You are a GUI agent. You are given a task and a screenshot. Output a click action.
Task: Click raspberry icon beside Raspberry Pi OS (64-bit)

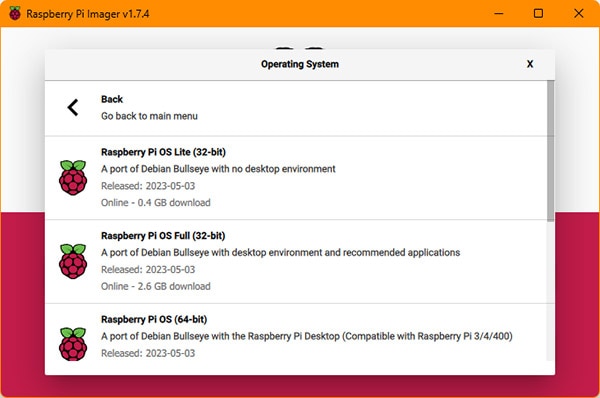point(73,344)
